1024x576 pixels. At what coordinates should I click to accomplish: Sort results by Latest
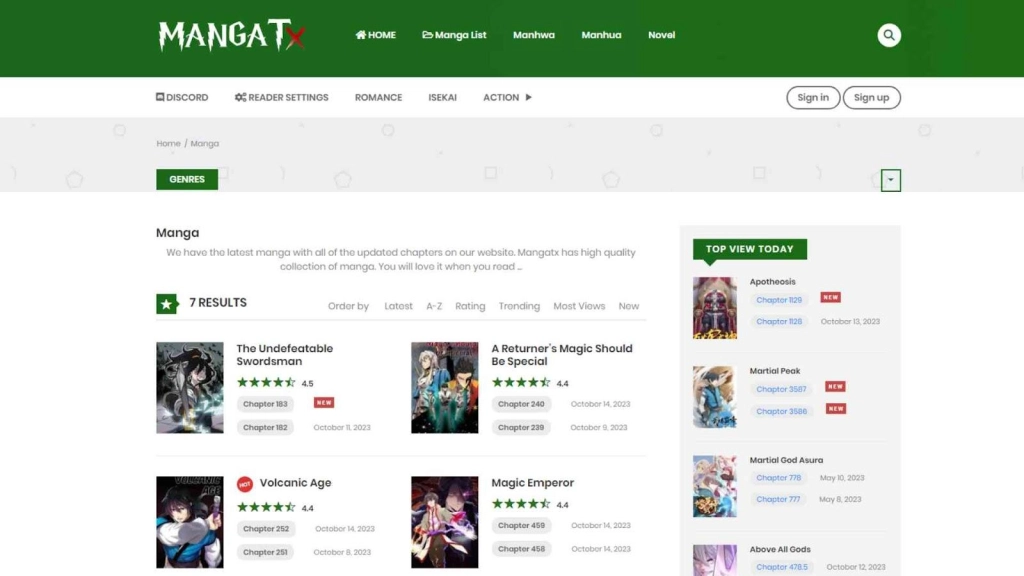click(x=398, y=306)
